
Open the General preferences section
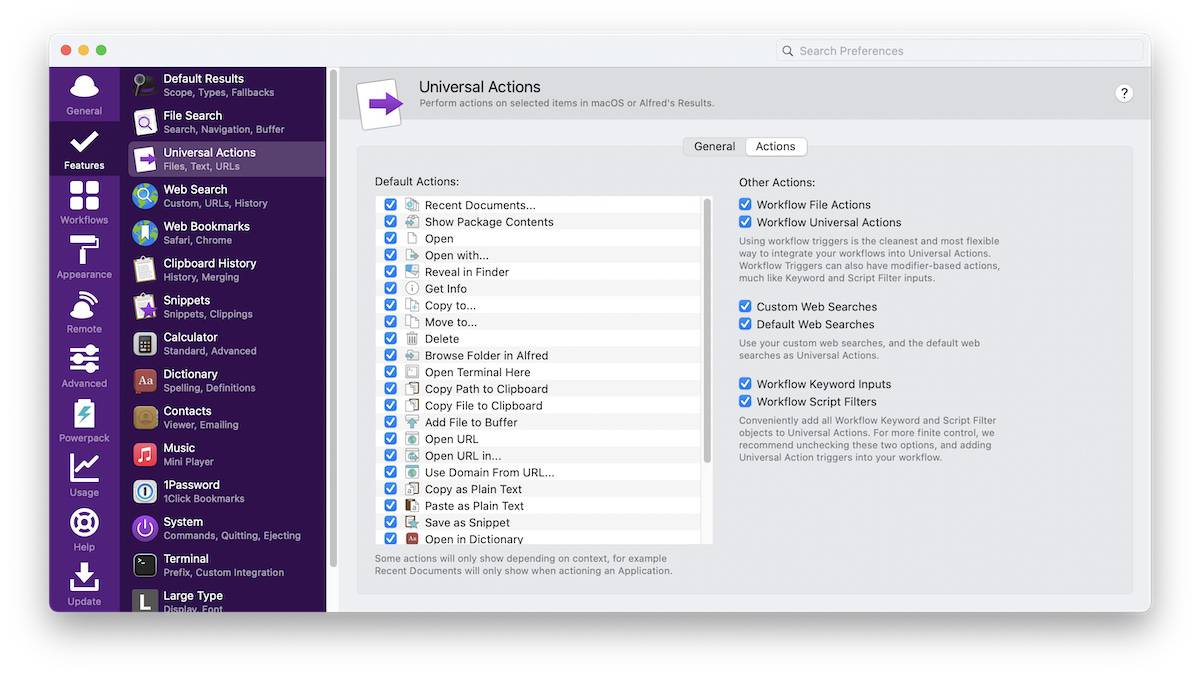pyautogui.click(x=84, y=95)
